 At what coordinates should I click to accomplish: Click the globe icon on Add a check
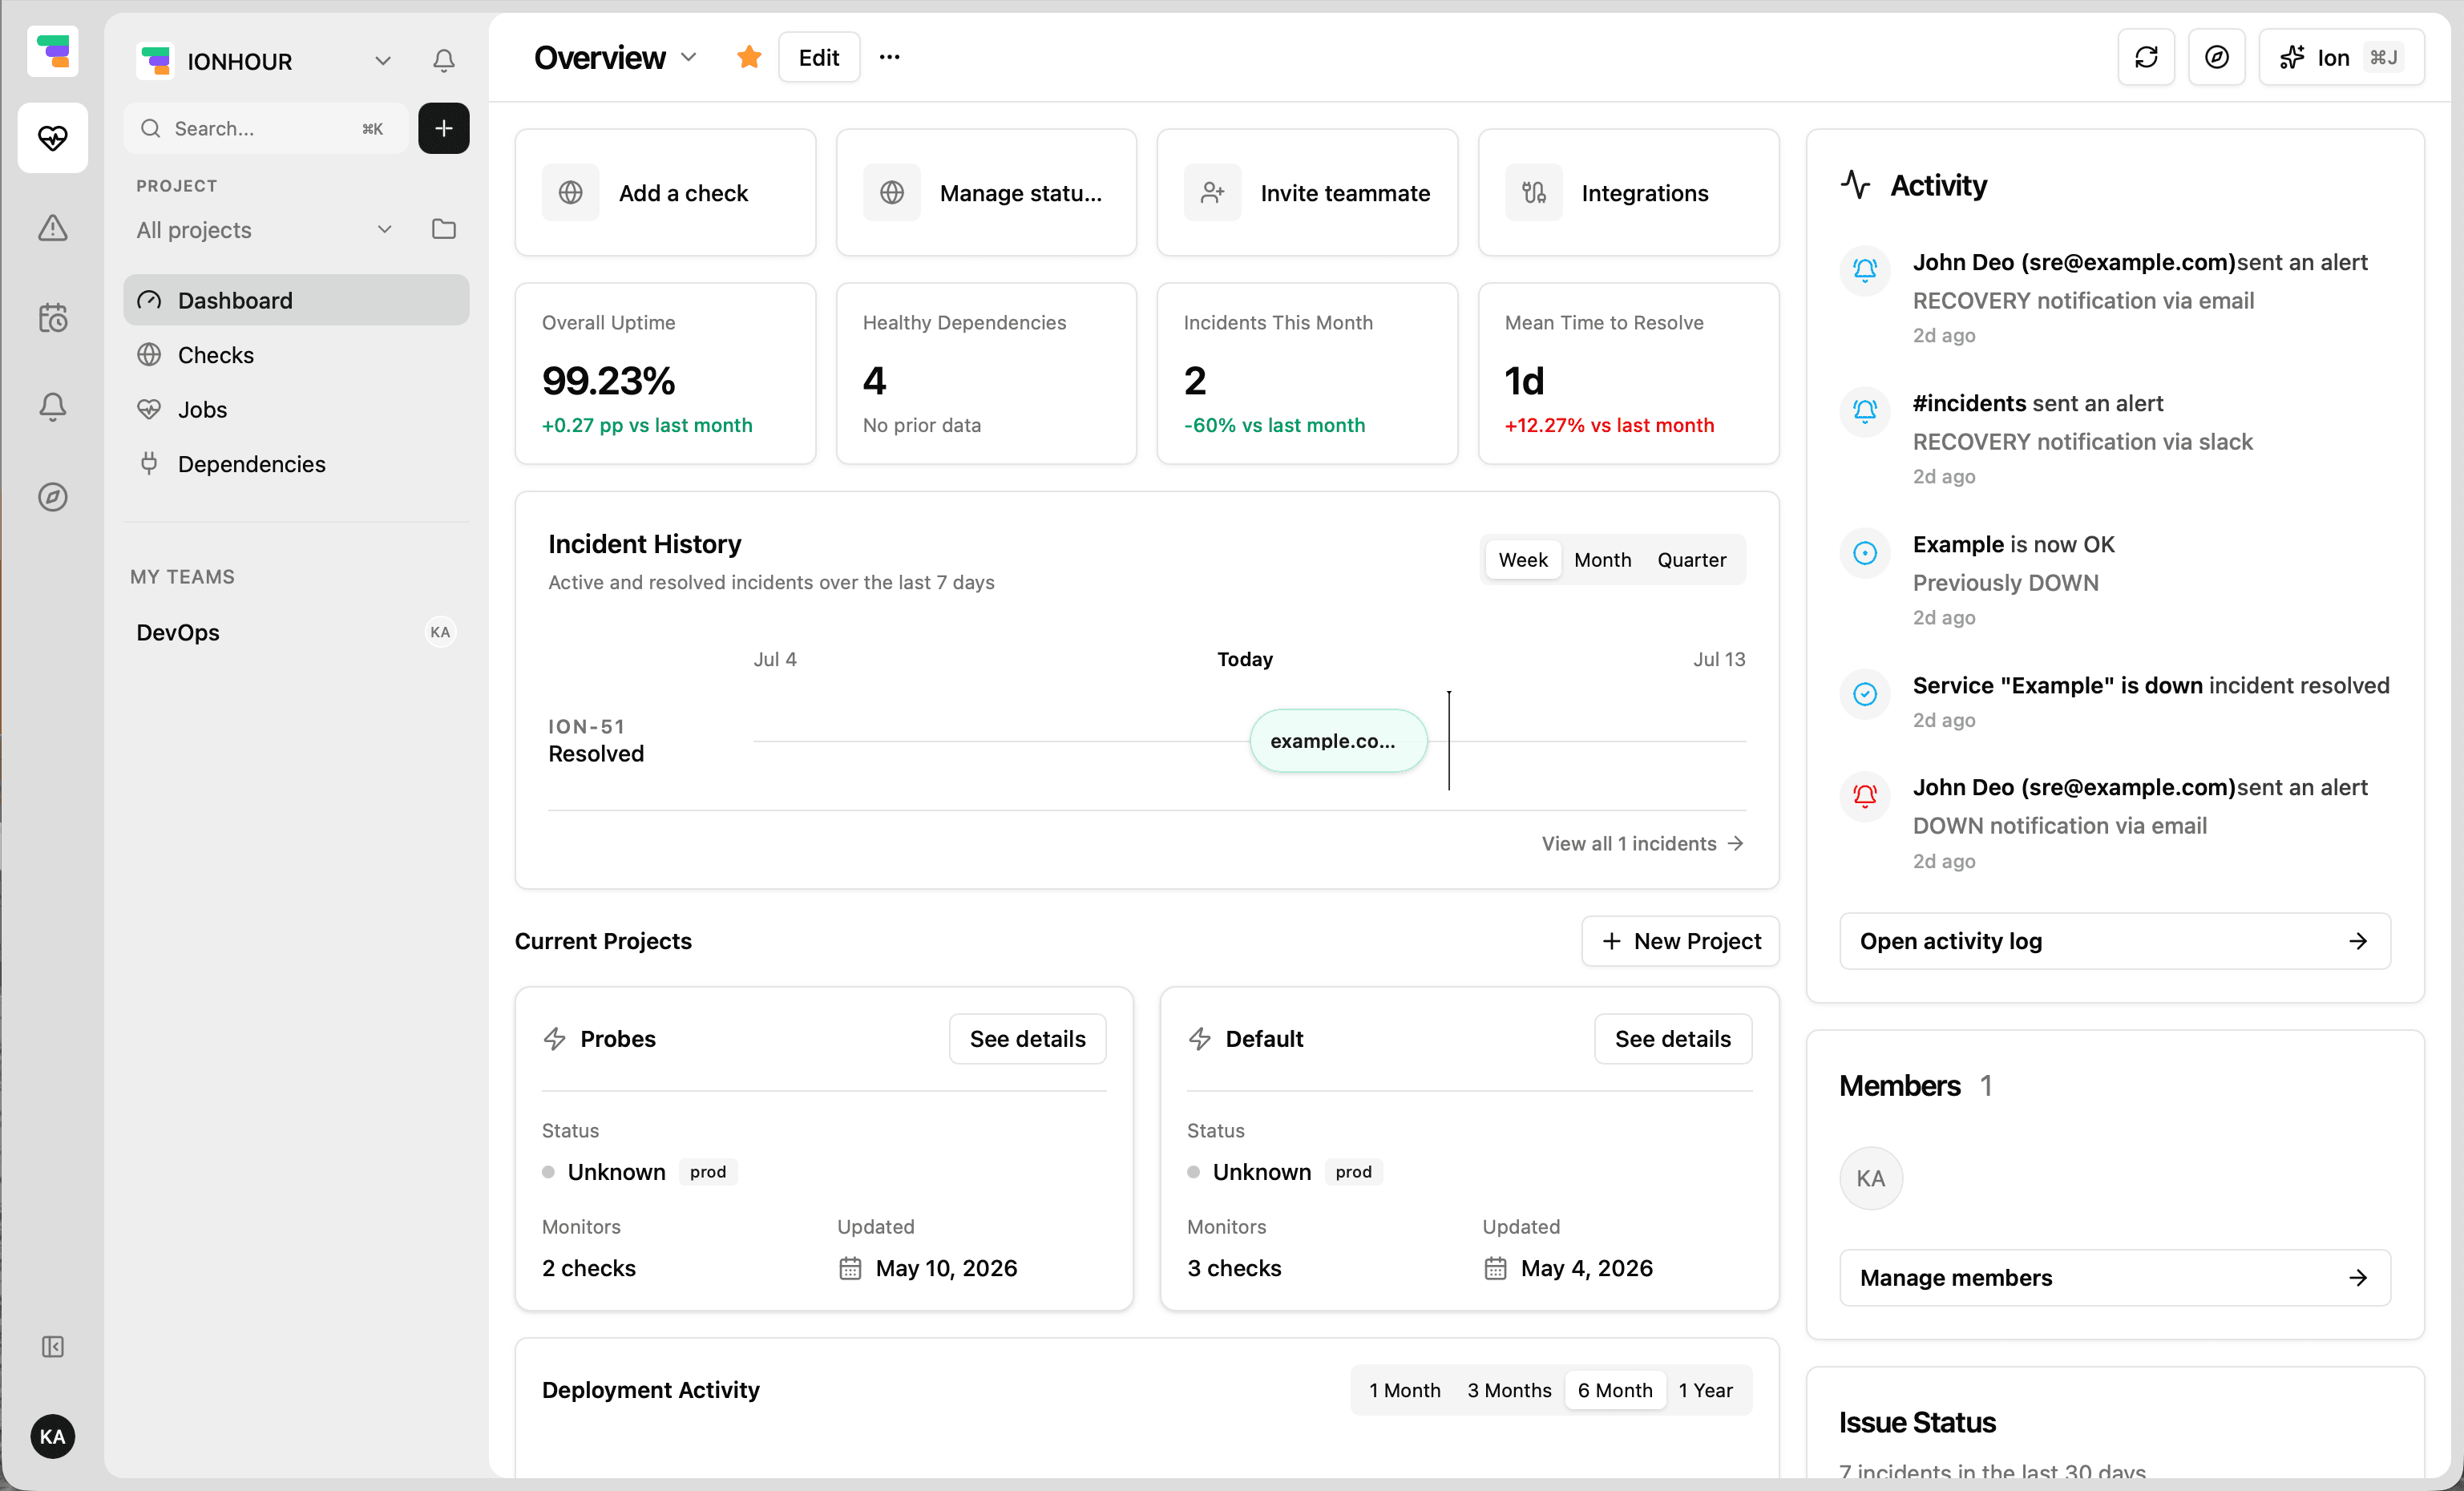[x=571, y=193]
